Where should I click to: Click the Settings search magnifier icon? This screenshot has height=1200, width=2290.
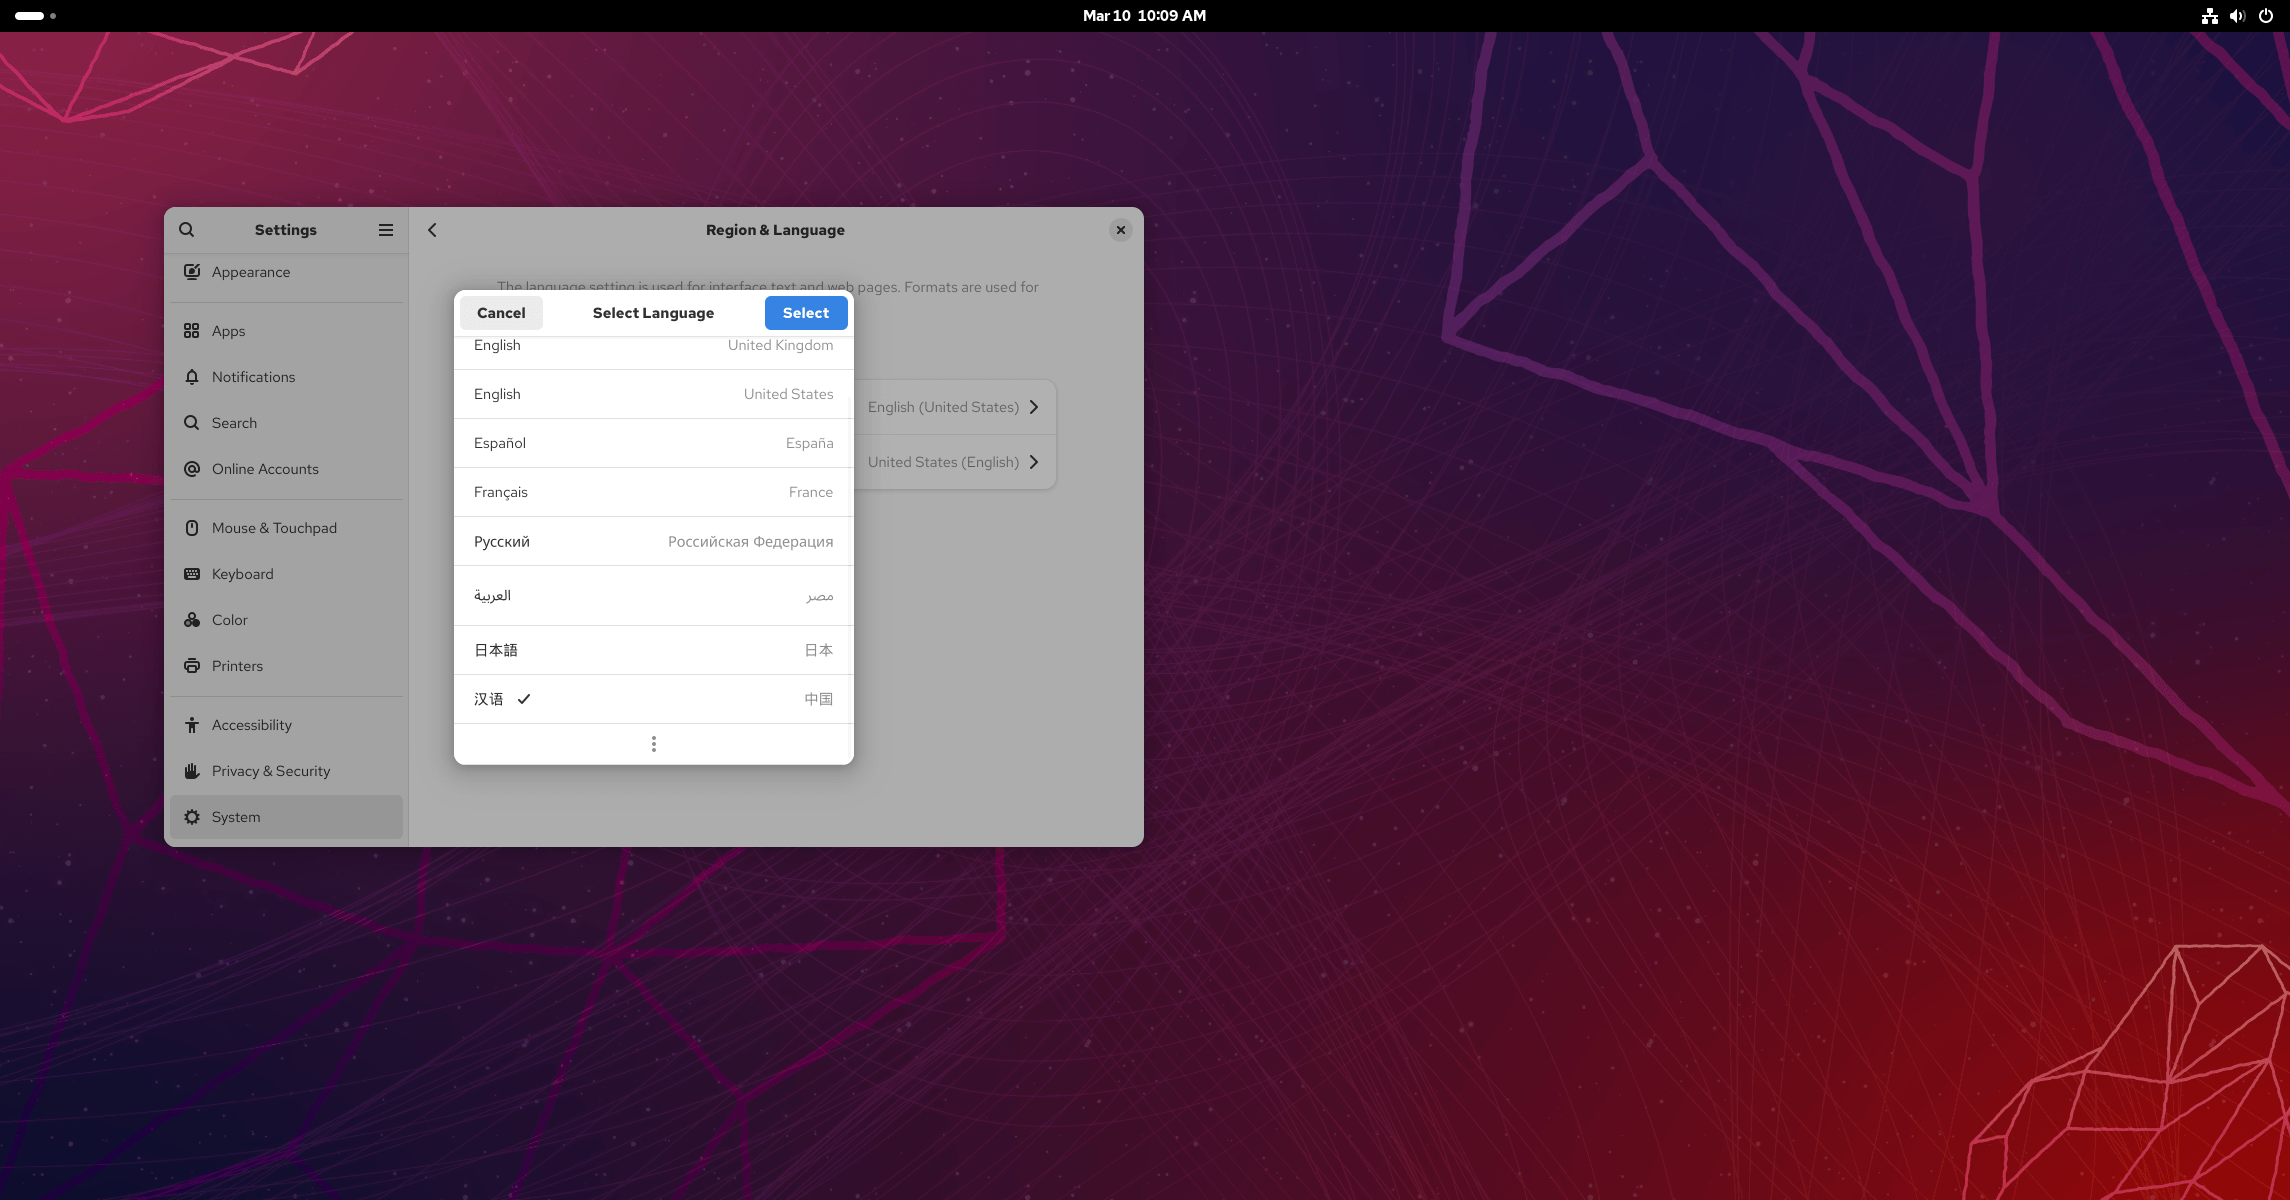click(x=187, y=229)
